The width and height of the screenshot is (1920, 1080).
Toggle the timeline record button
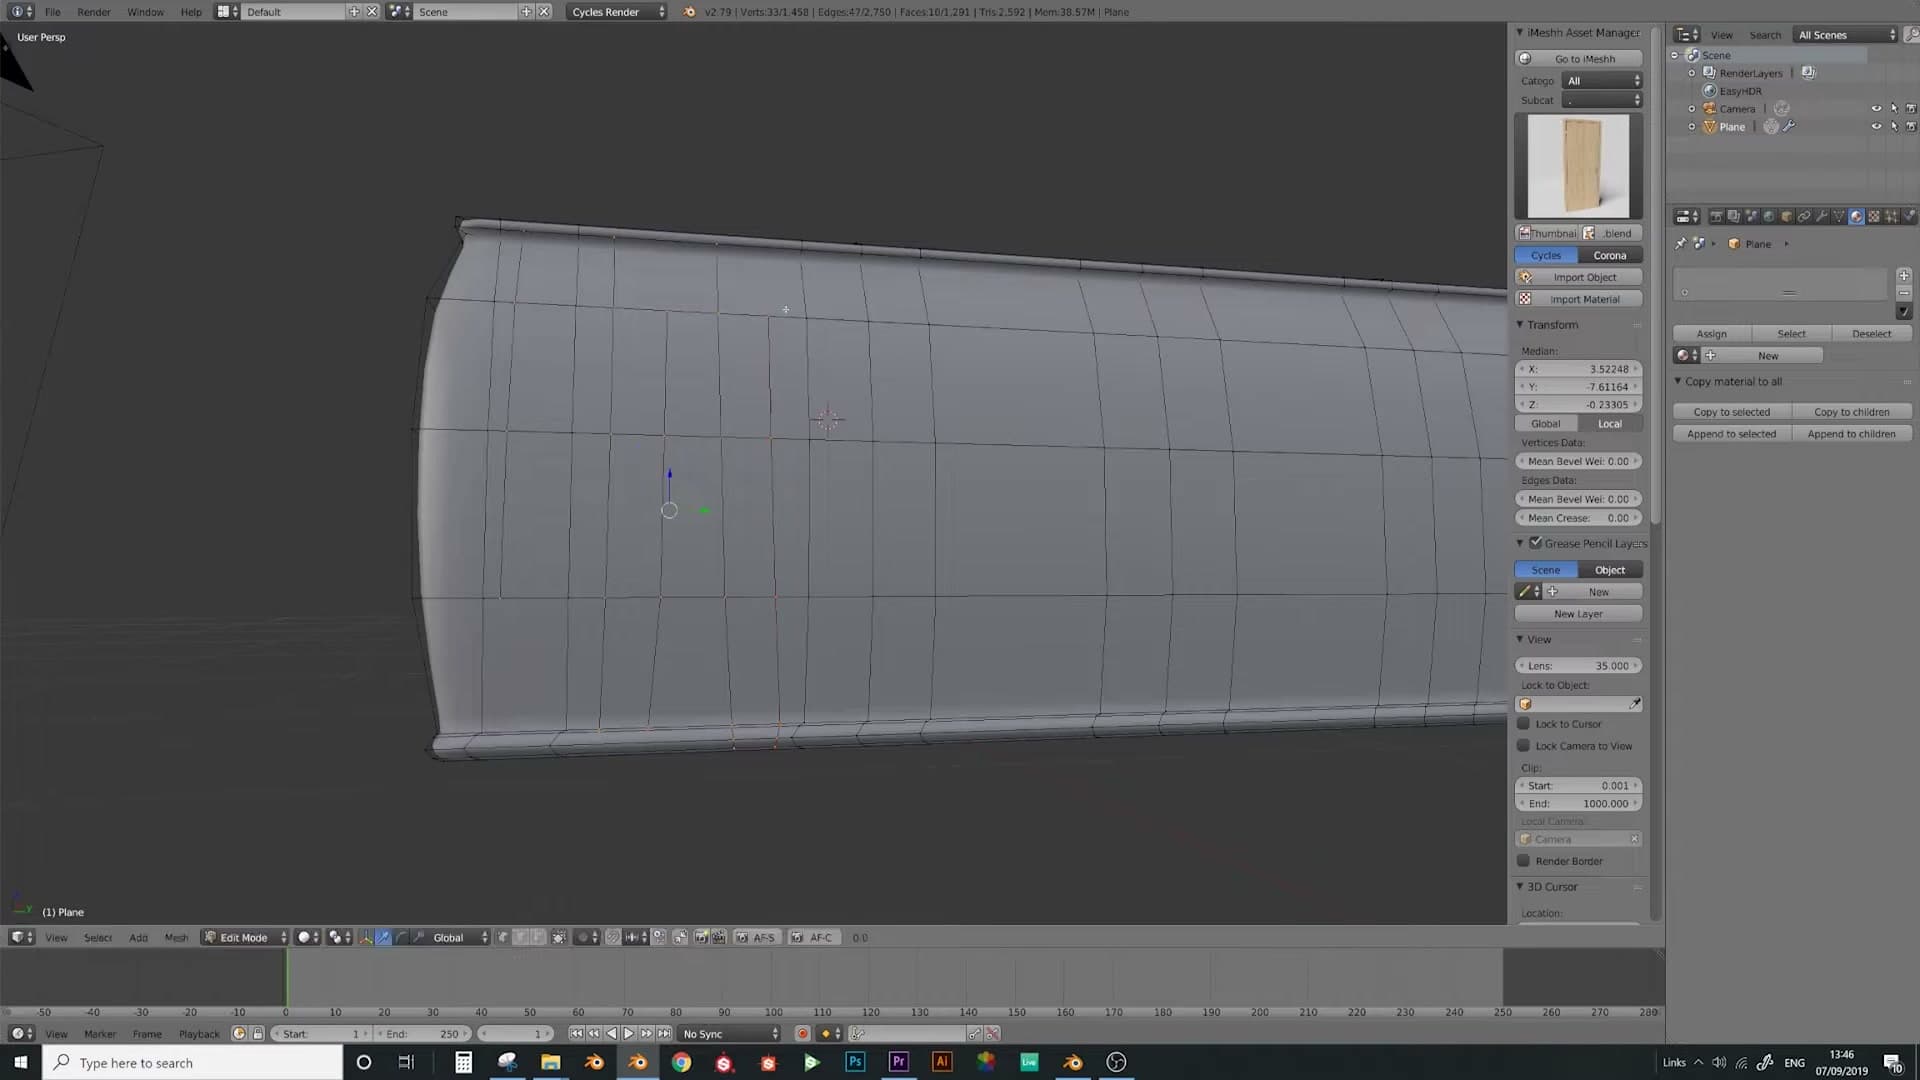[x=802, y=1033]
